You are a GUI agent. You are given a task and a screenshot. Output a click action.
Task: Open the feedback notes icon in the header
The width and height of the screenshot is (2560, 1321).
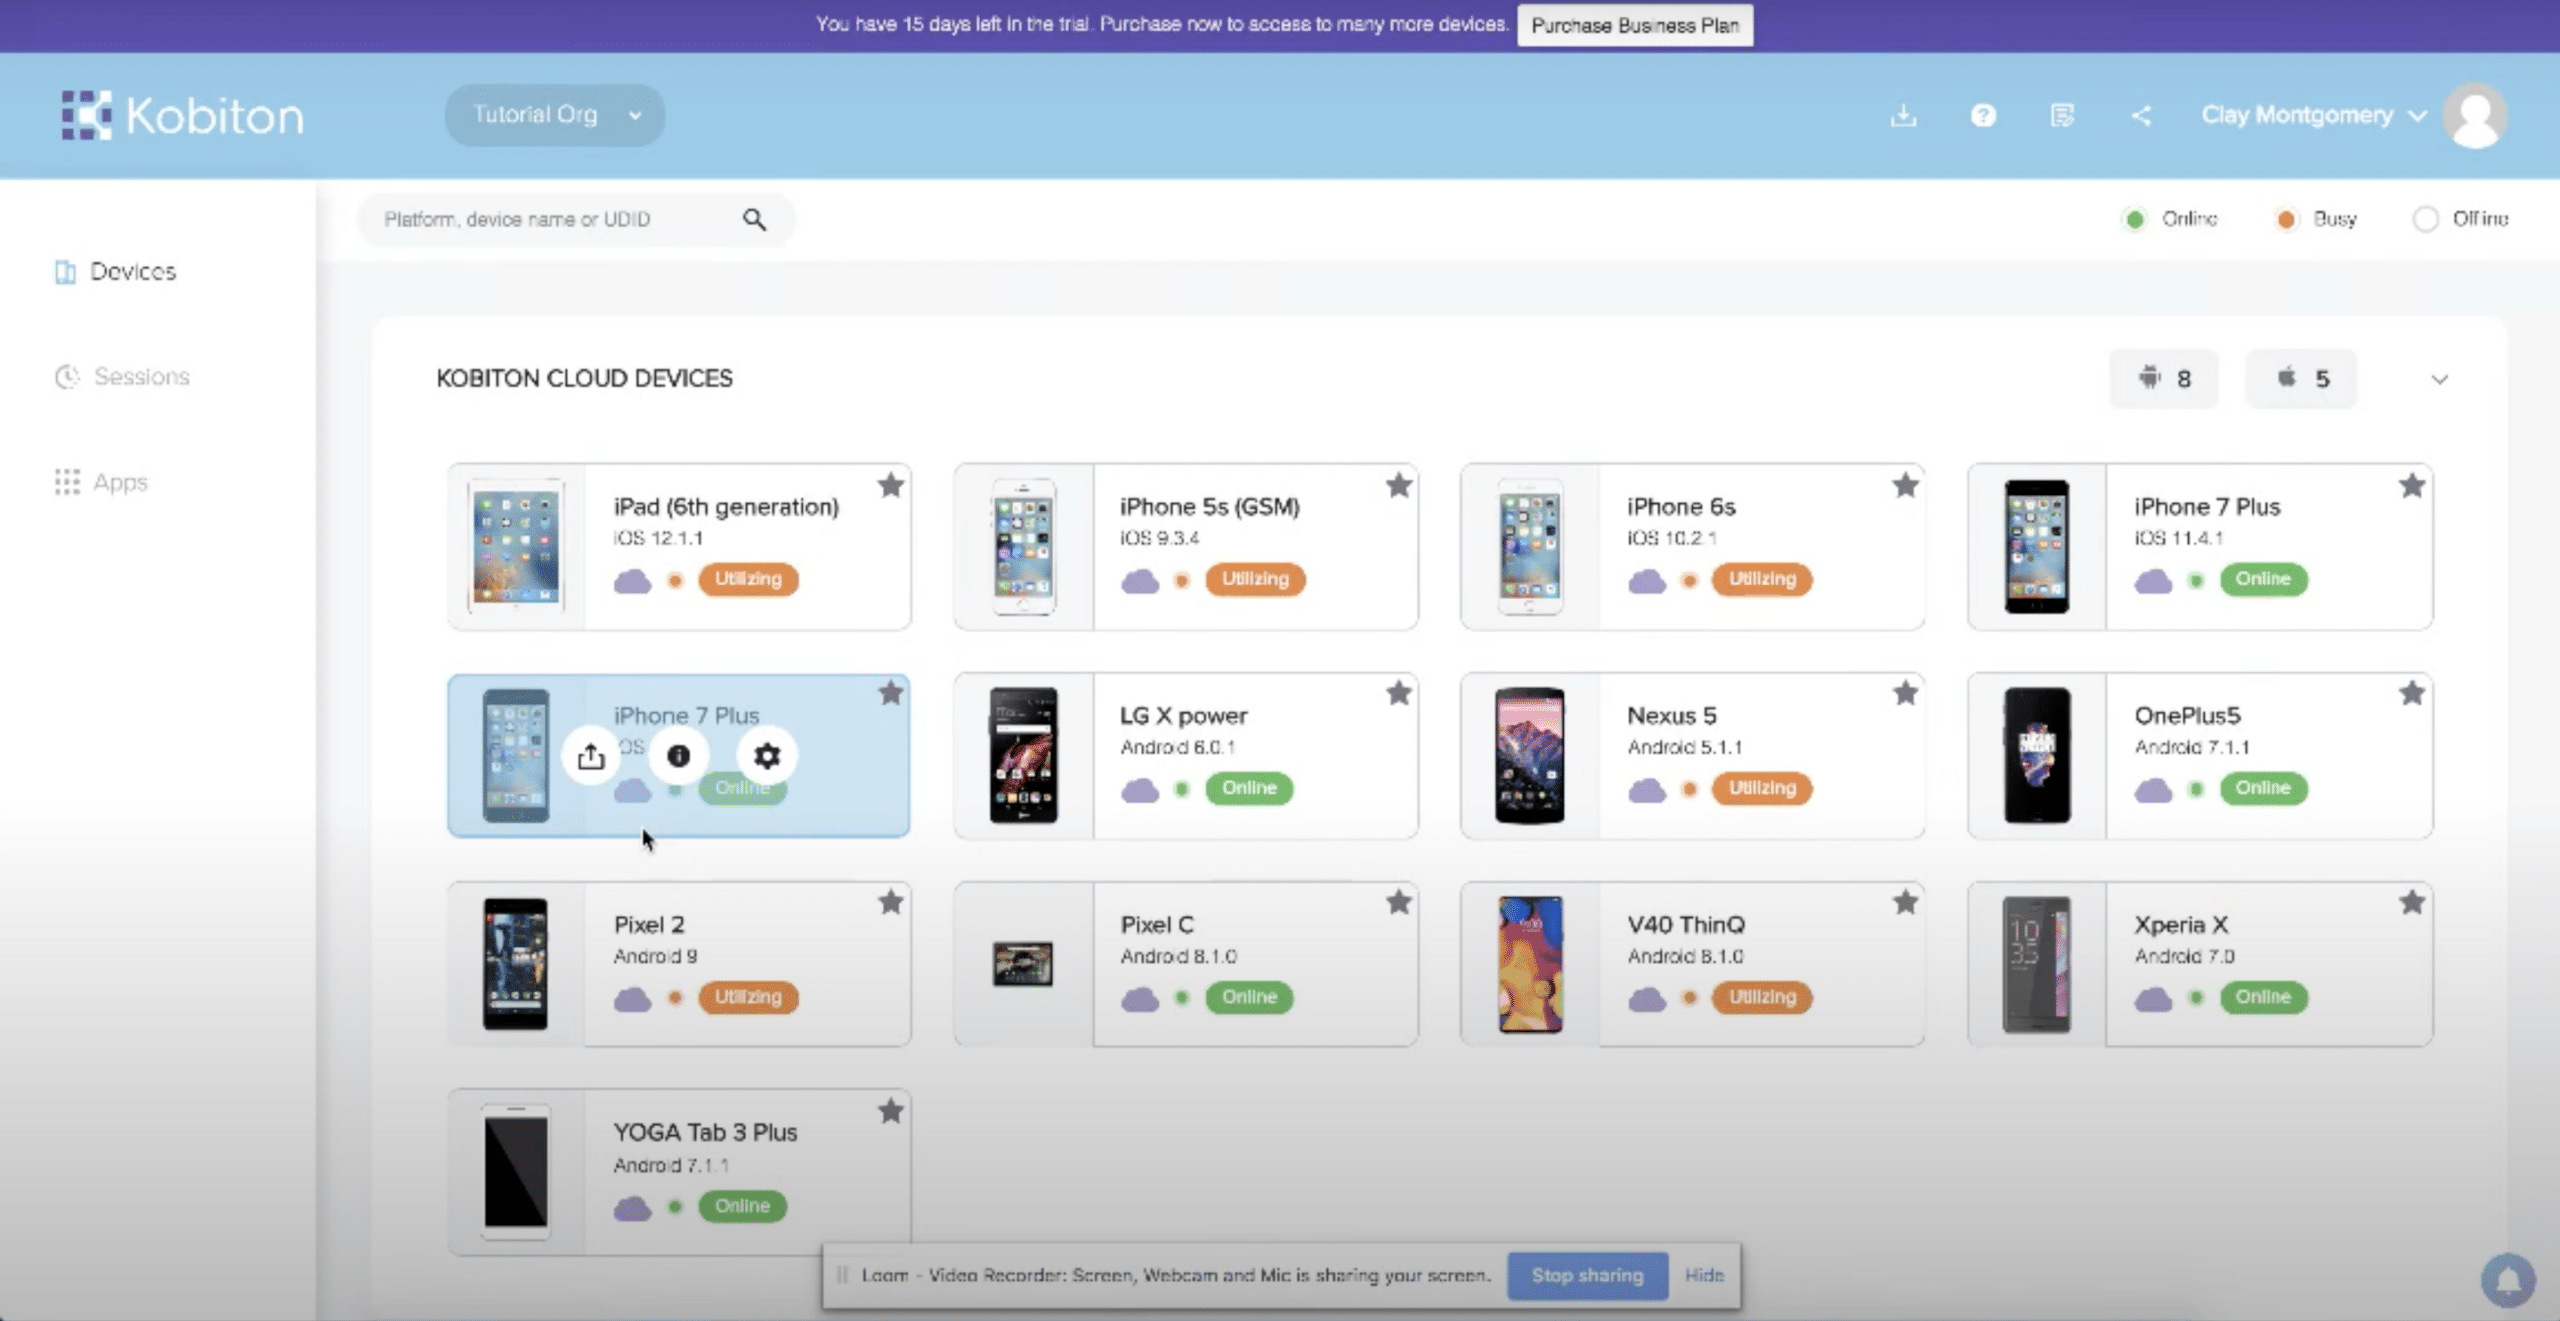point(2062,115)
